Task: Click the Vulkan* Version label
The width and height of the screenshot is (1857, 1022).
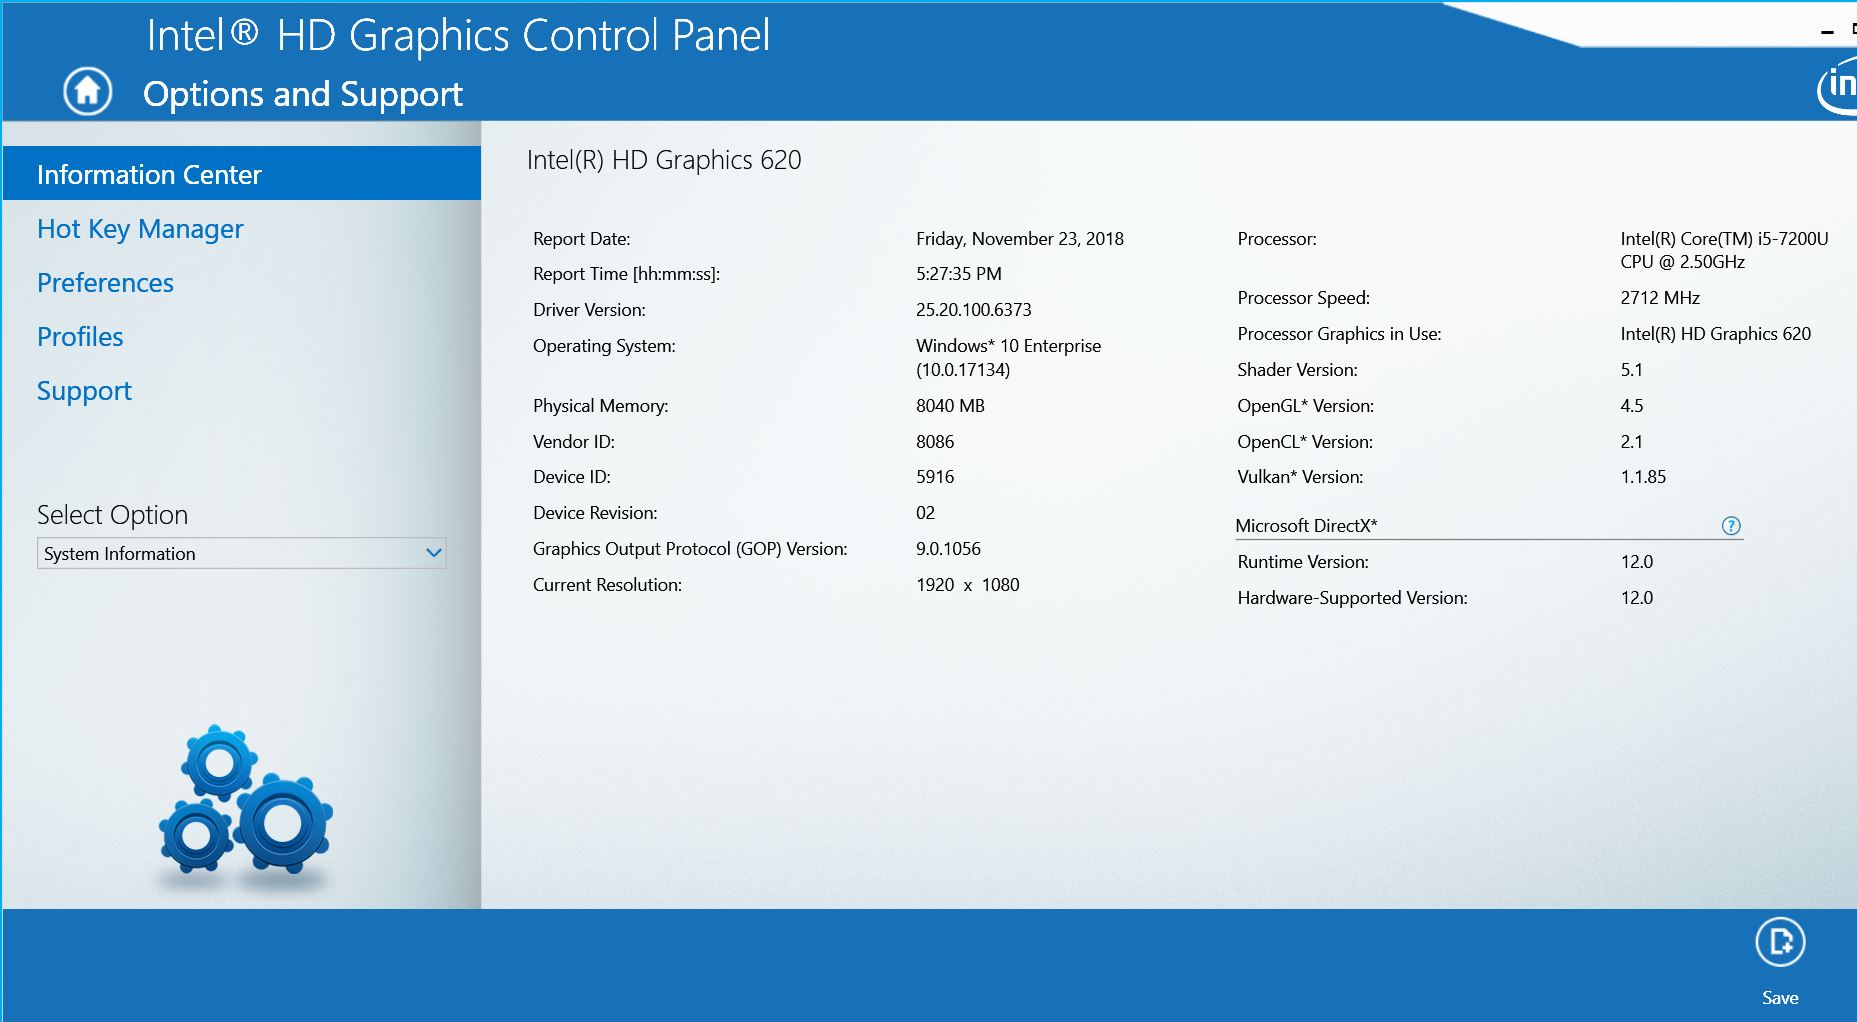Action: [x=1300, y=477]
